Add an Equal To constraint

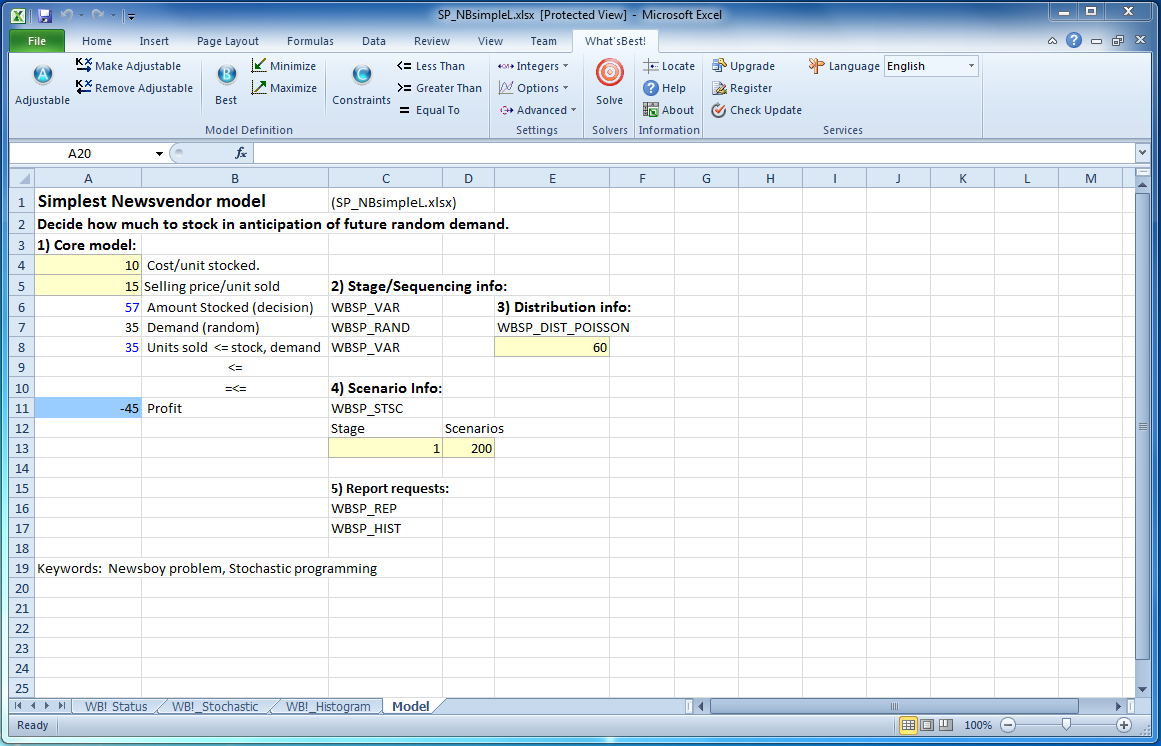429,110
